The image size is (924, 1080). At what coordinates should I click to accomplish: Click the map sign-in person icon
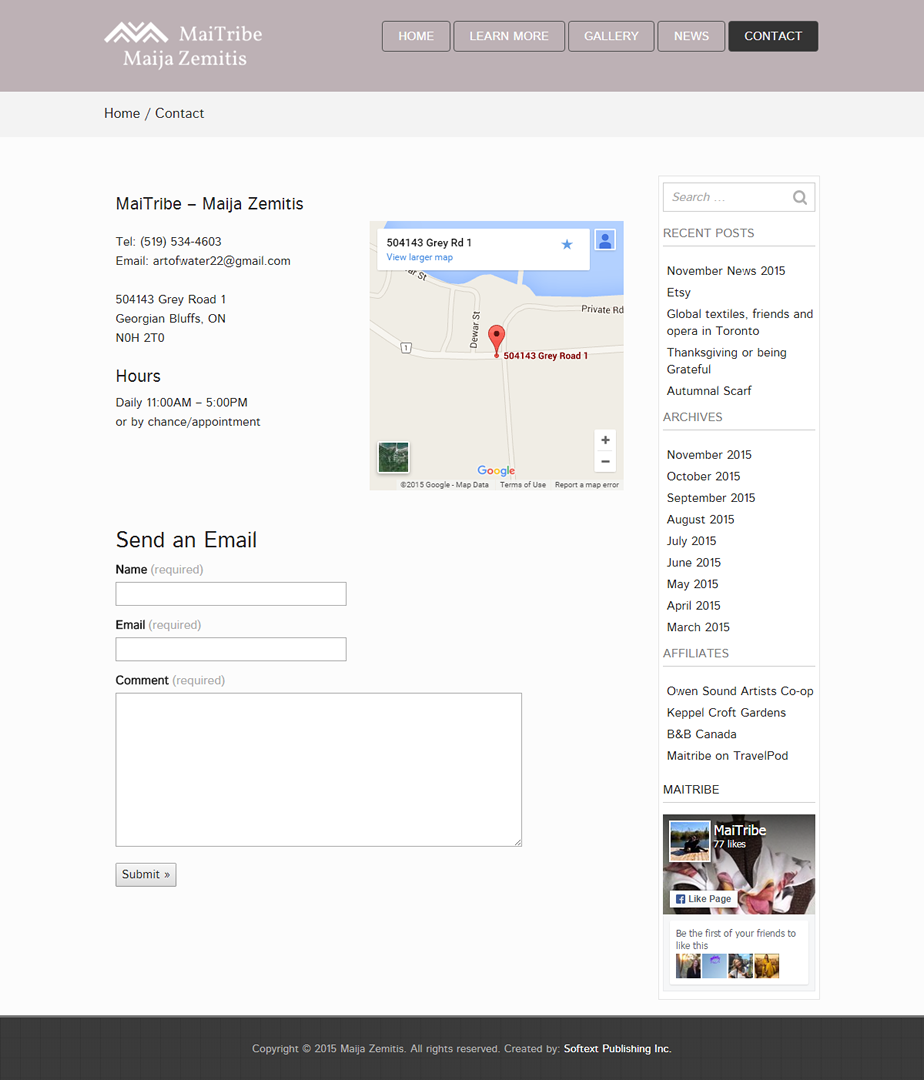click(x=605, y=240)
